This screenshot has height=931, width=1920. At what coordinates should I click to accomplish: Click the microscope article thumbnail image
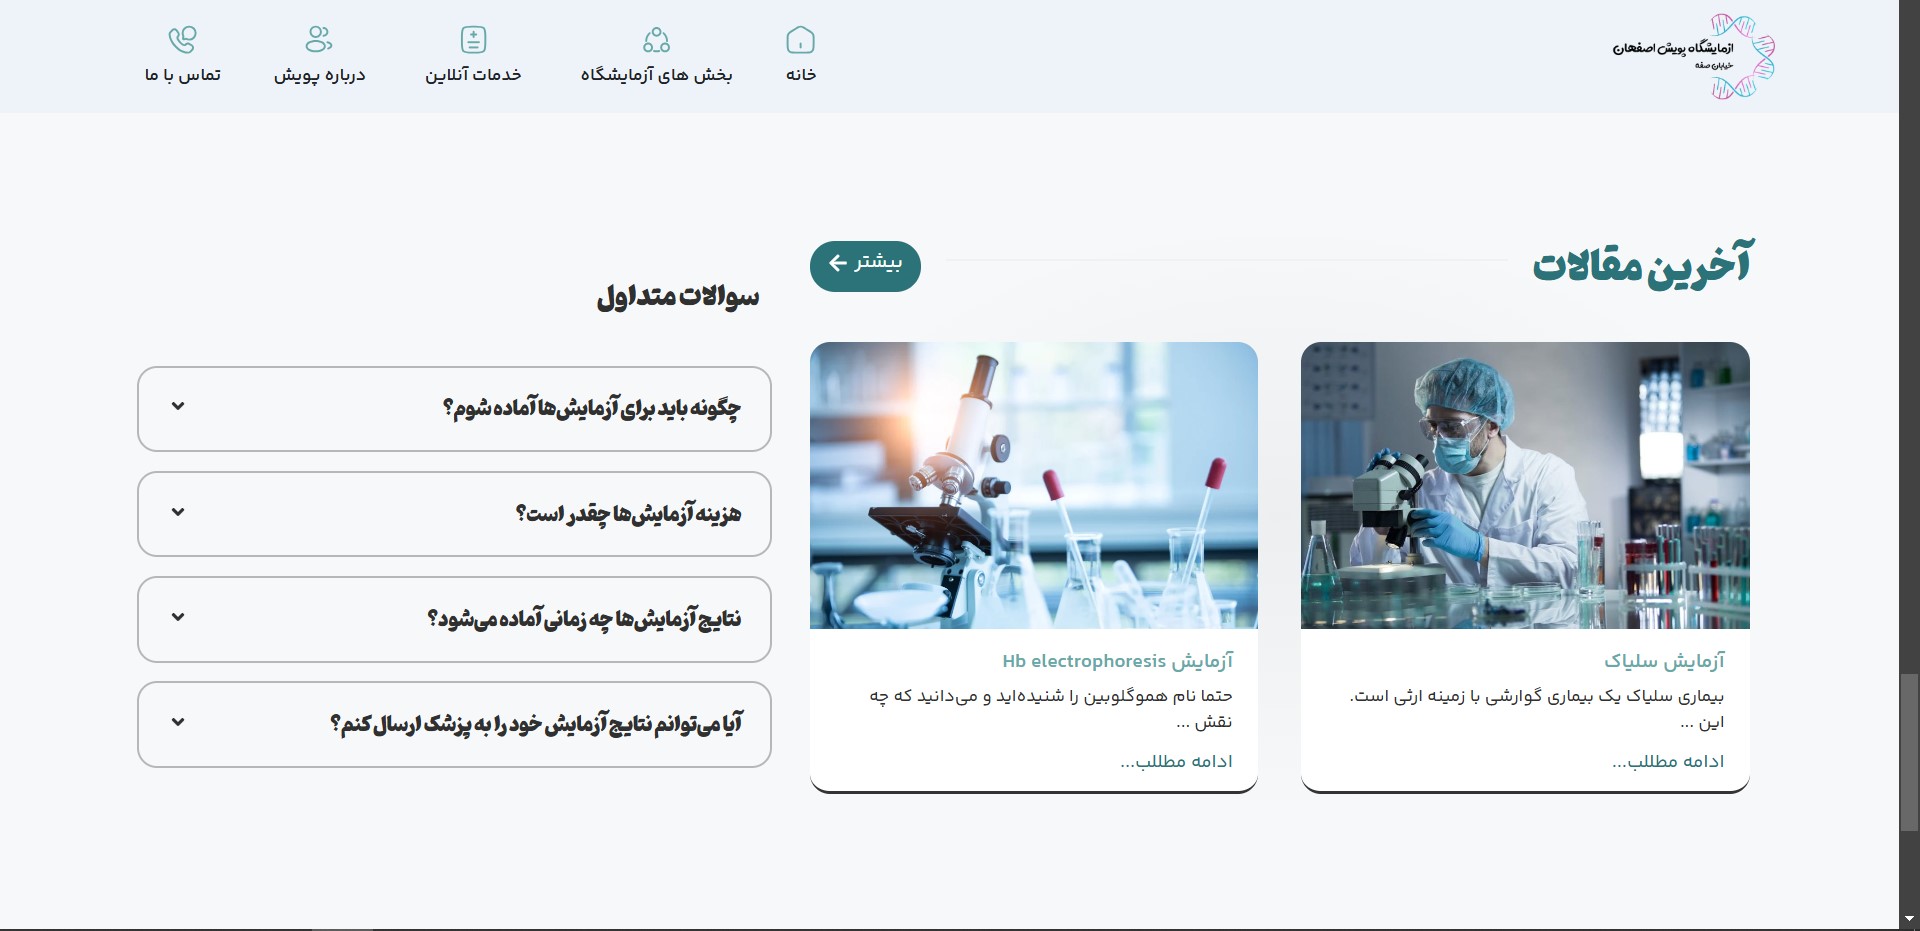pos(1033,485)
